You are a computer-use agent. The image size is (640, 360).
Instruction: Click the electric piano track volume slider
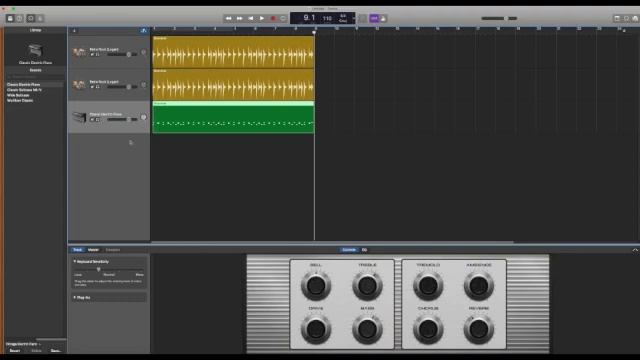[x=122, y=120]
